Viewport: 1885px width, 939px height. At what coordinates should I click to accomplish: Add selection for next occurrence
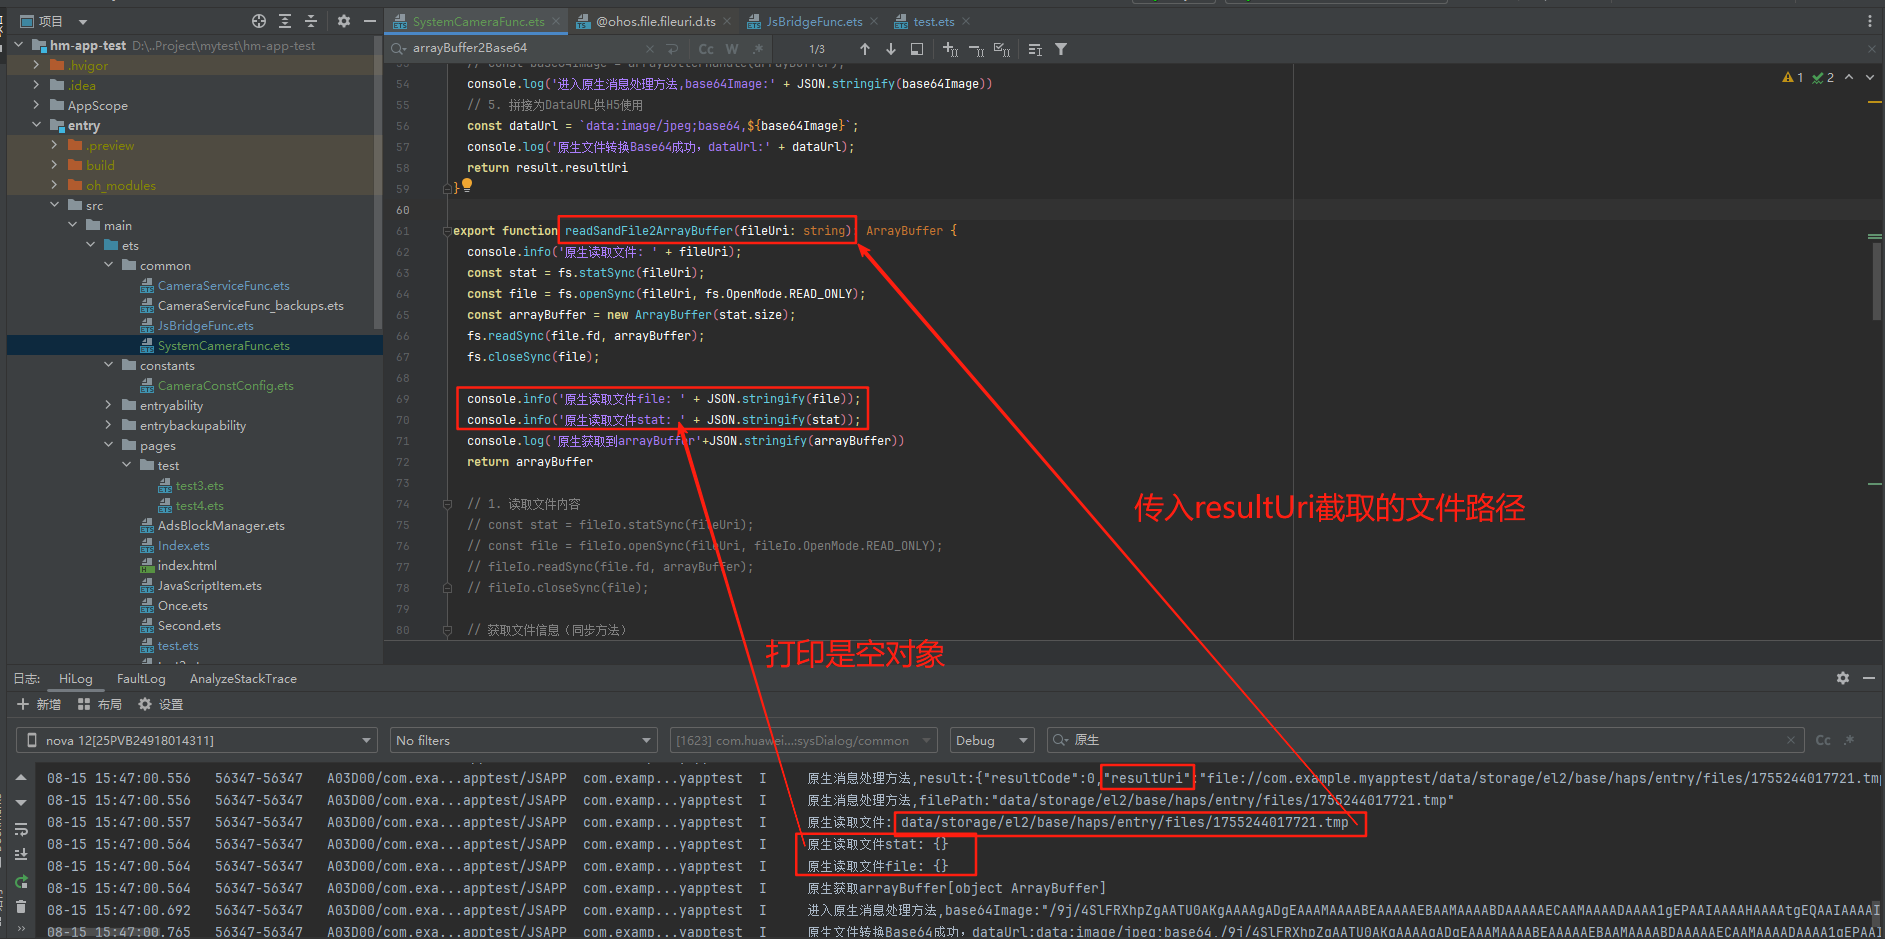(950, 49)
